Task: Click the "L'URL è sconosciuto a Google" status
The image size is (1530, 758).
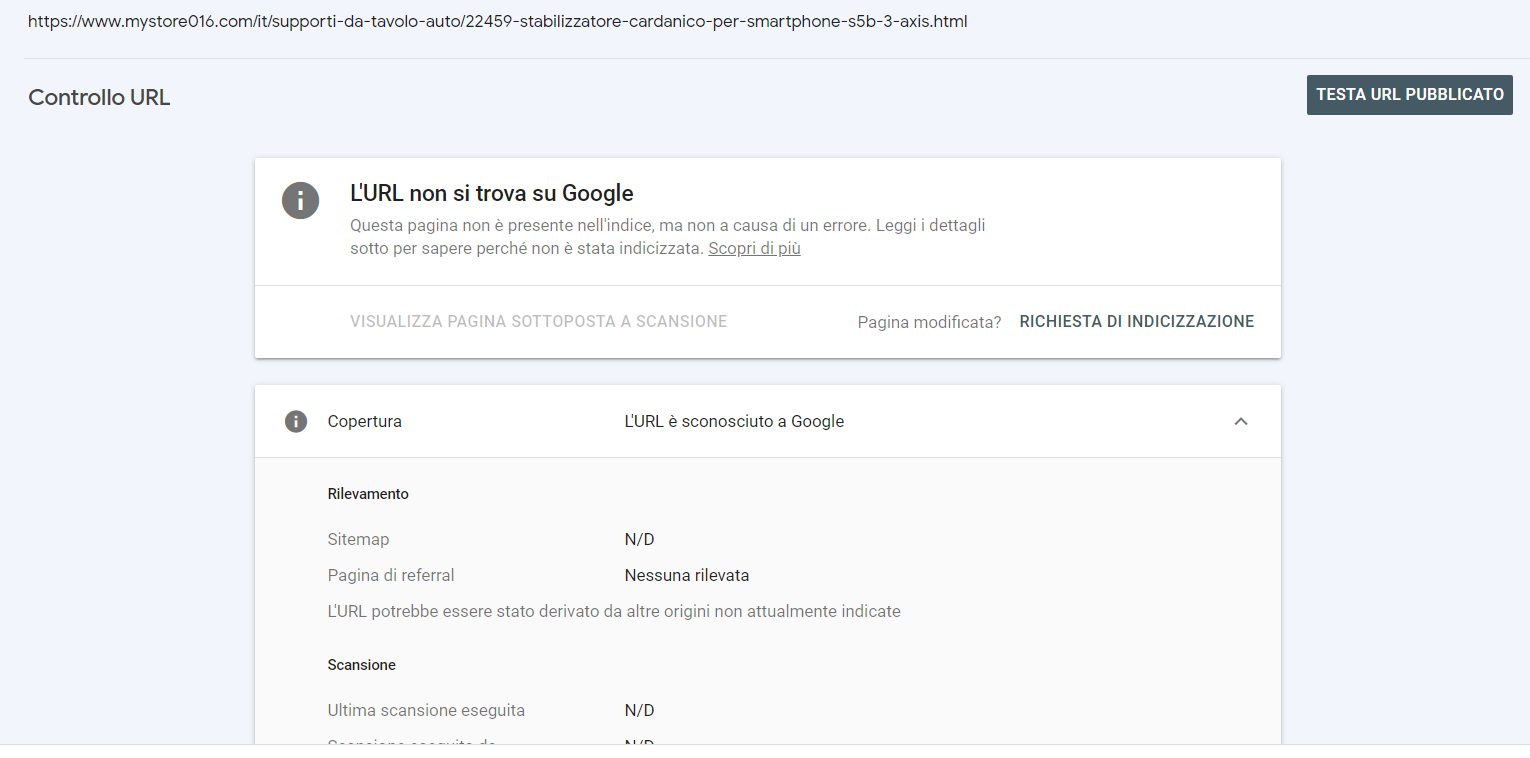Action: (x=734, y=422)
